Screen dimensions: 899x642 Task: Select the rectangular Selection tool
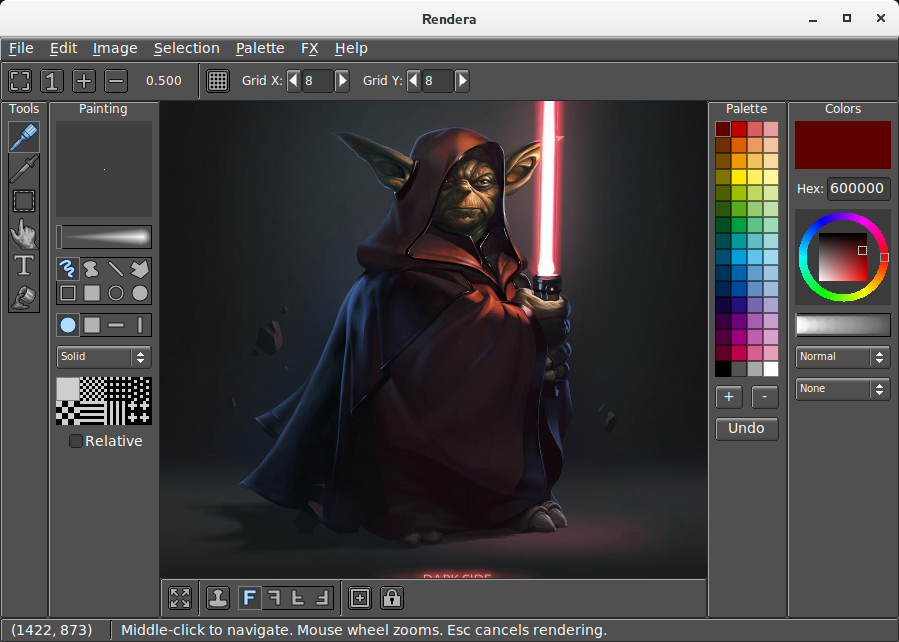[x=23, y=201]
